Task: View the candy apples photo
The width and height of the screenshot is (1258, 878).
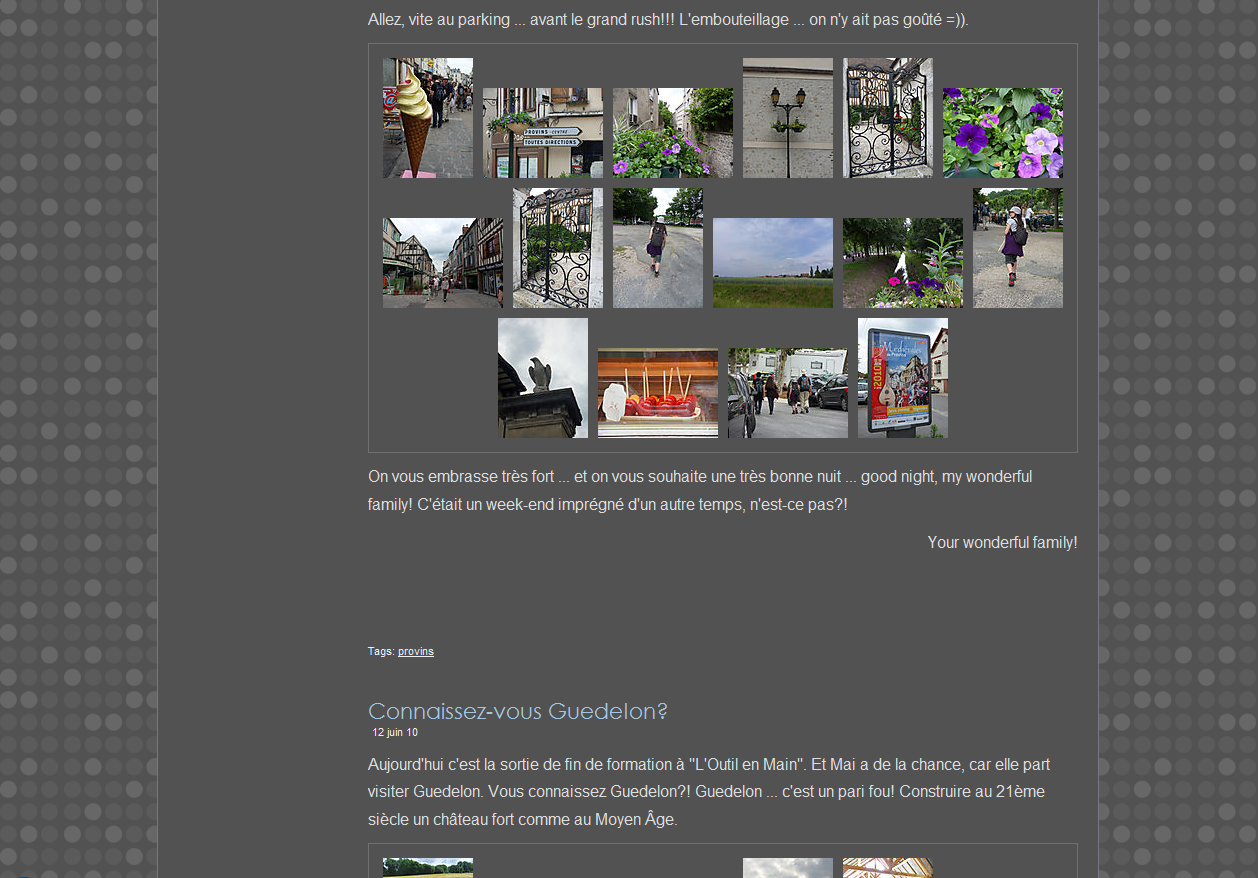Action: (657, 393)
